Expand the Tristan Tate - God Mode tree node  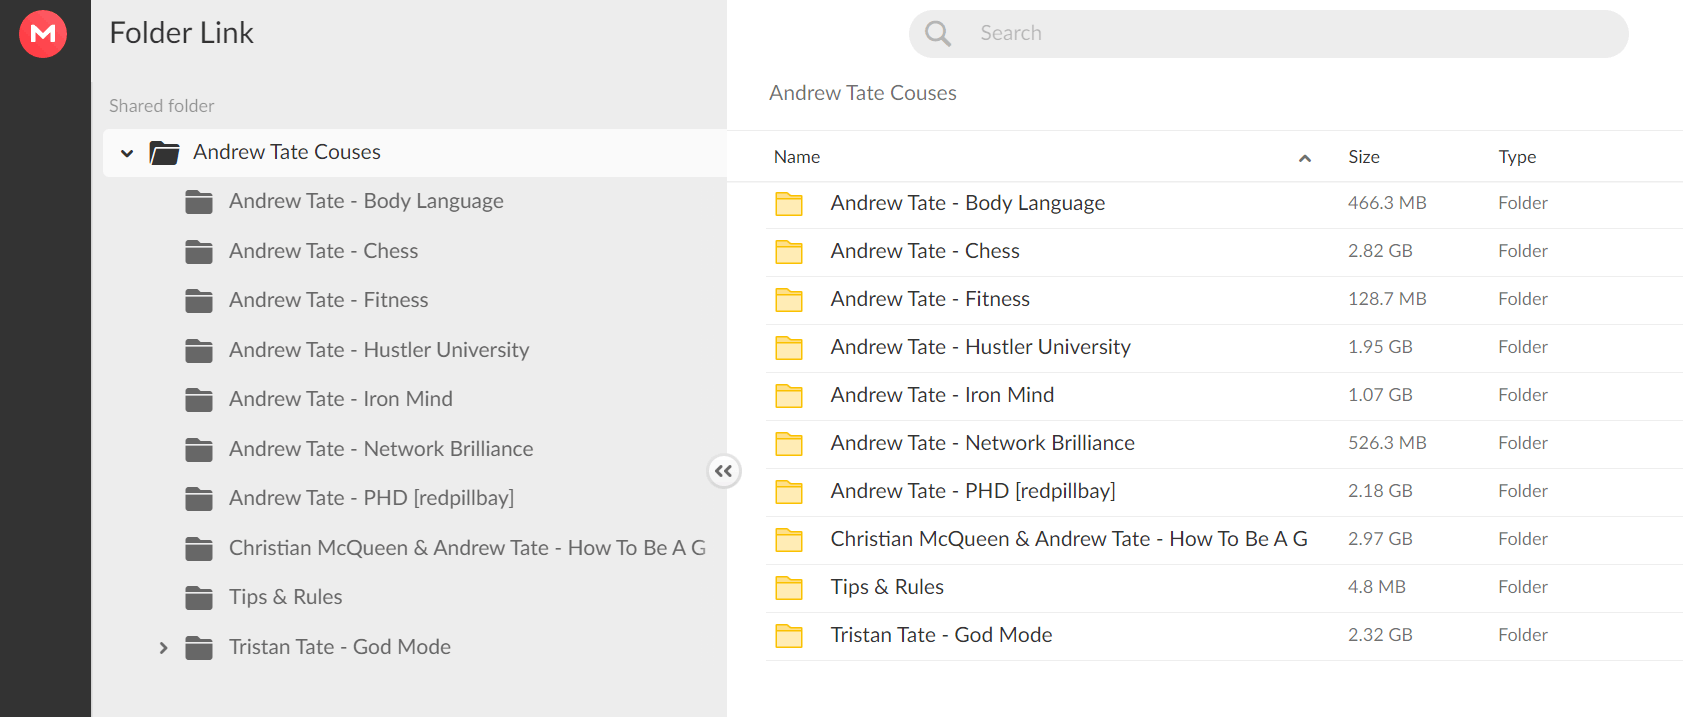pyautogui.click(x=163, y=648)
